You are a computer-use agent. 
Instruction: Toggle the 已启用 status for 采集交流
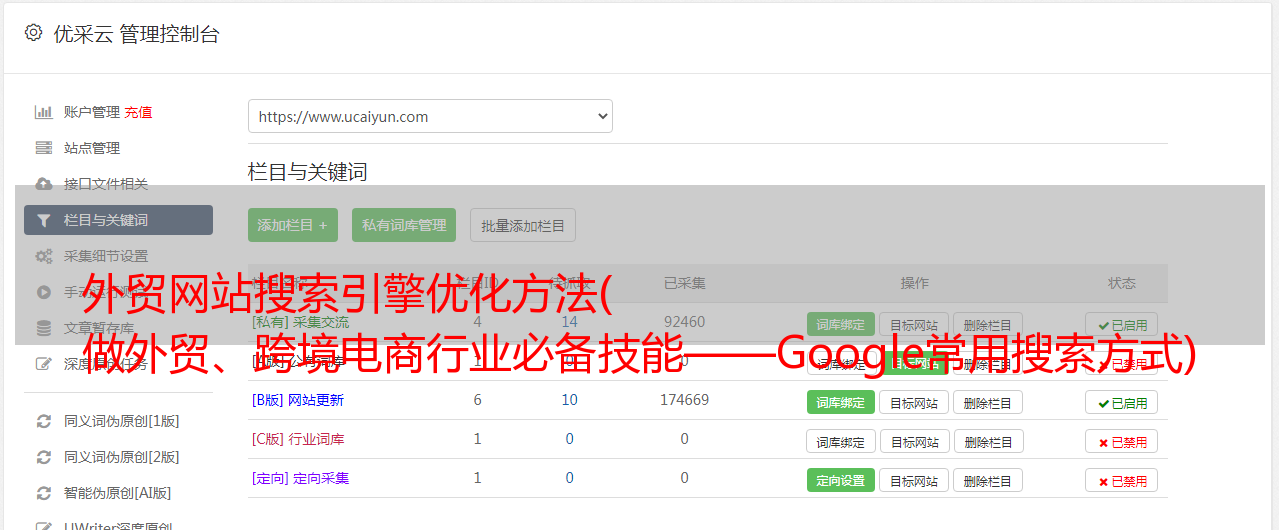click(1122, 324)
